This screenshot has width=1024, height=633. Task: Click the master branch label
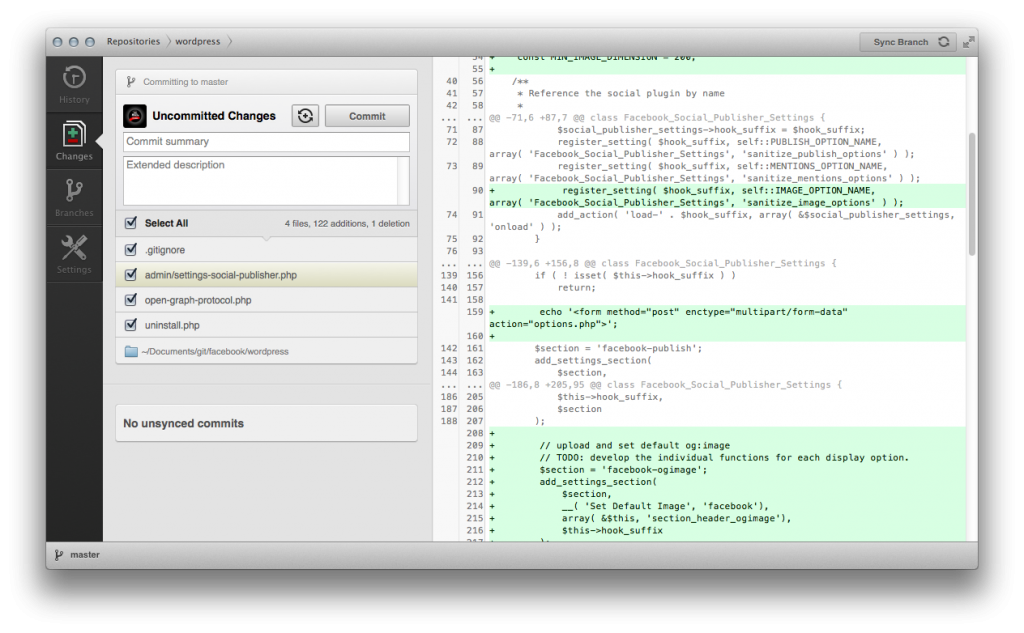pos(85,555)
